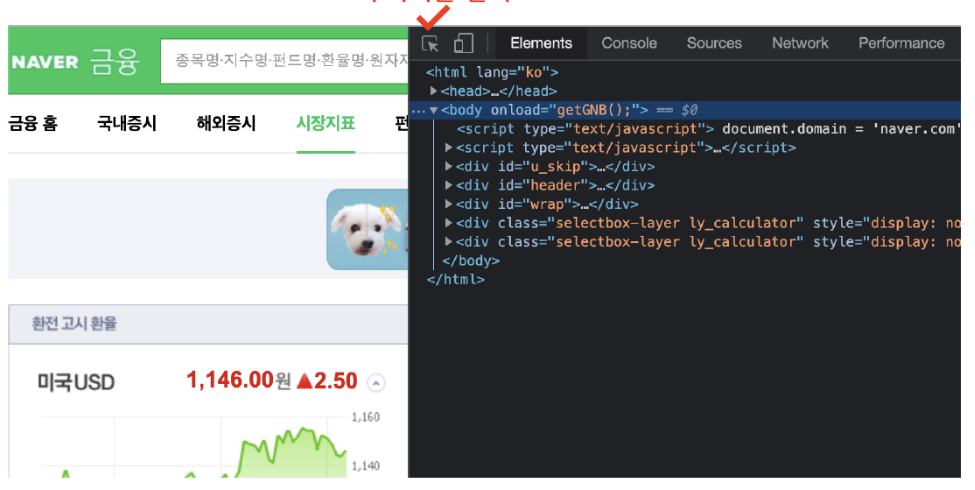Open the 국내증시 menu

point(126,123)
